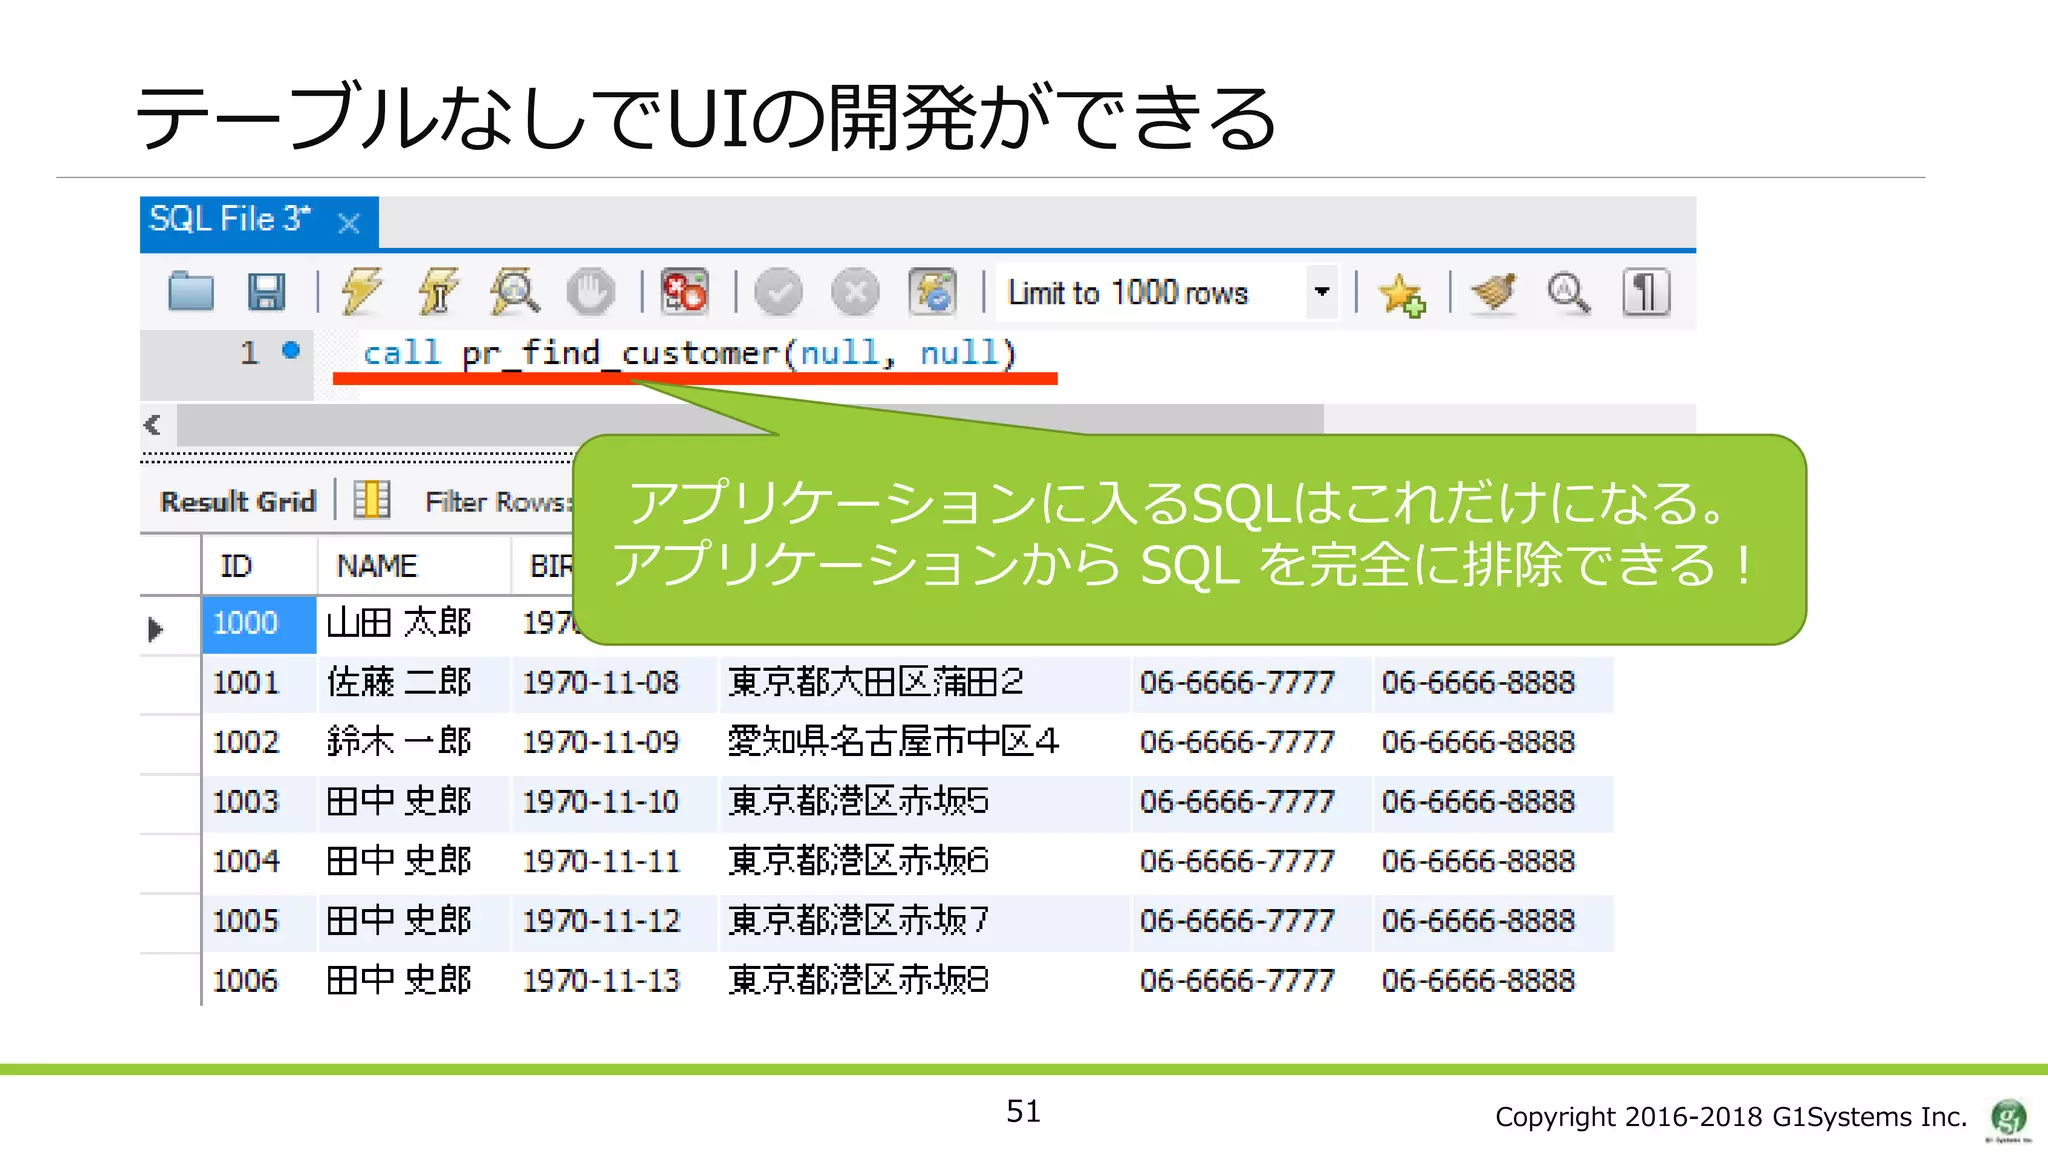Click the editor horizontal scrollbar thumb
The image size is (2048, 1152).
(x=750, y=425)
